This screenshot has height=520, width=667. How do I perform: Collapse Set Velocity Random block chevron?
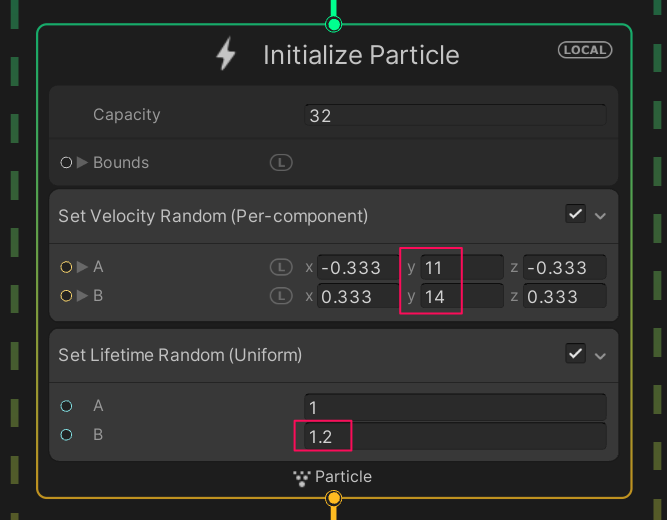(x=600, y=215)
